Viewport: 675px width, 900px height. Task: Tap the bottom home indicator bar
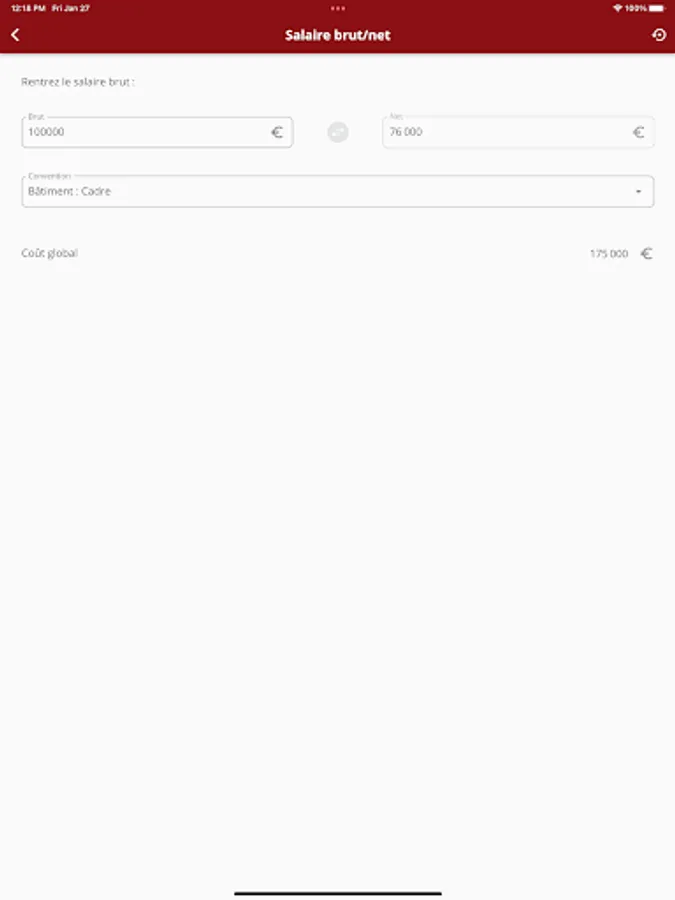tap(338, 893)
